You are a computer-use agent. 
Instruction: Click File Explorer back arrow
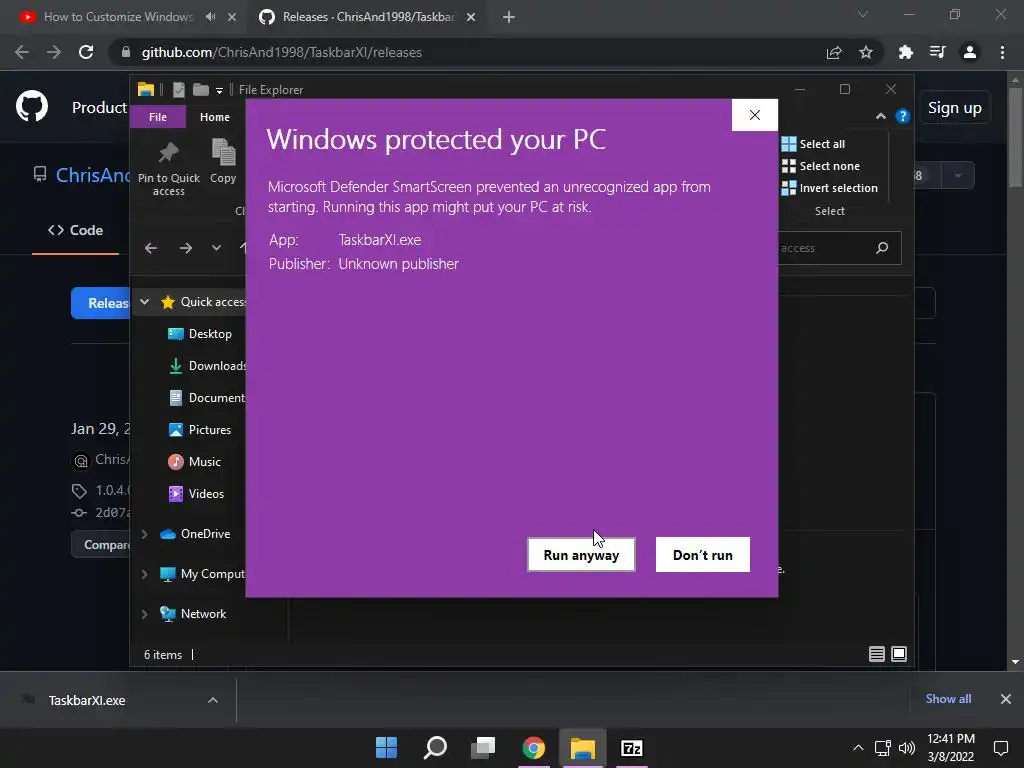pyautogui.click(x=151, y=248)
